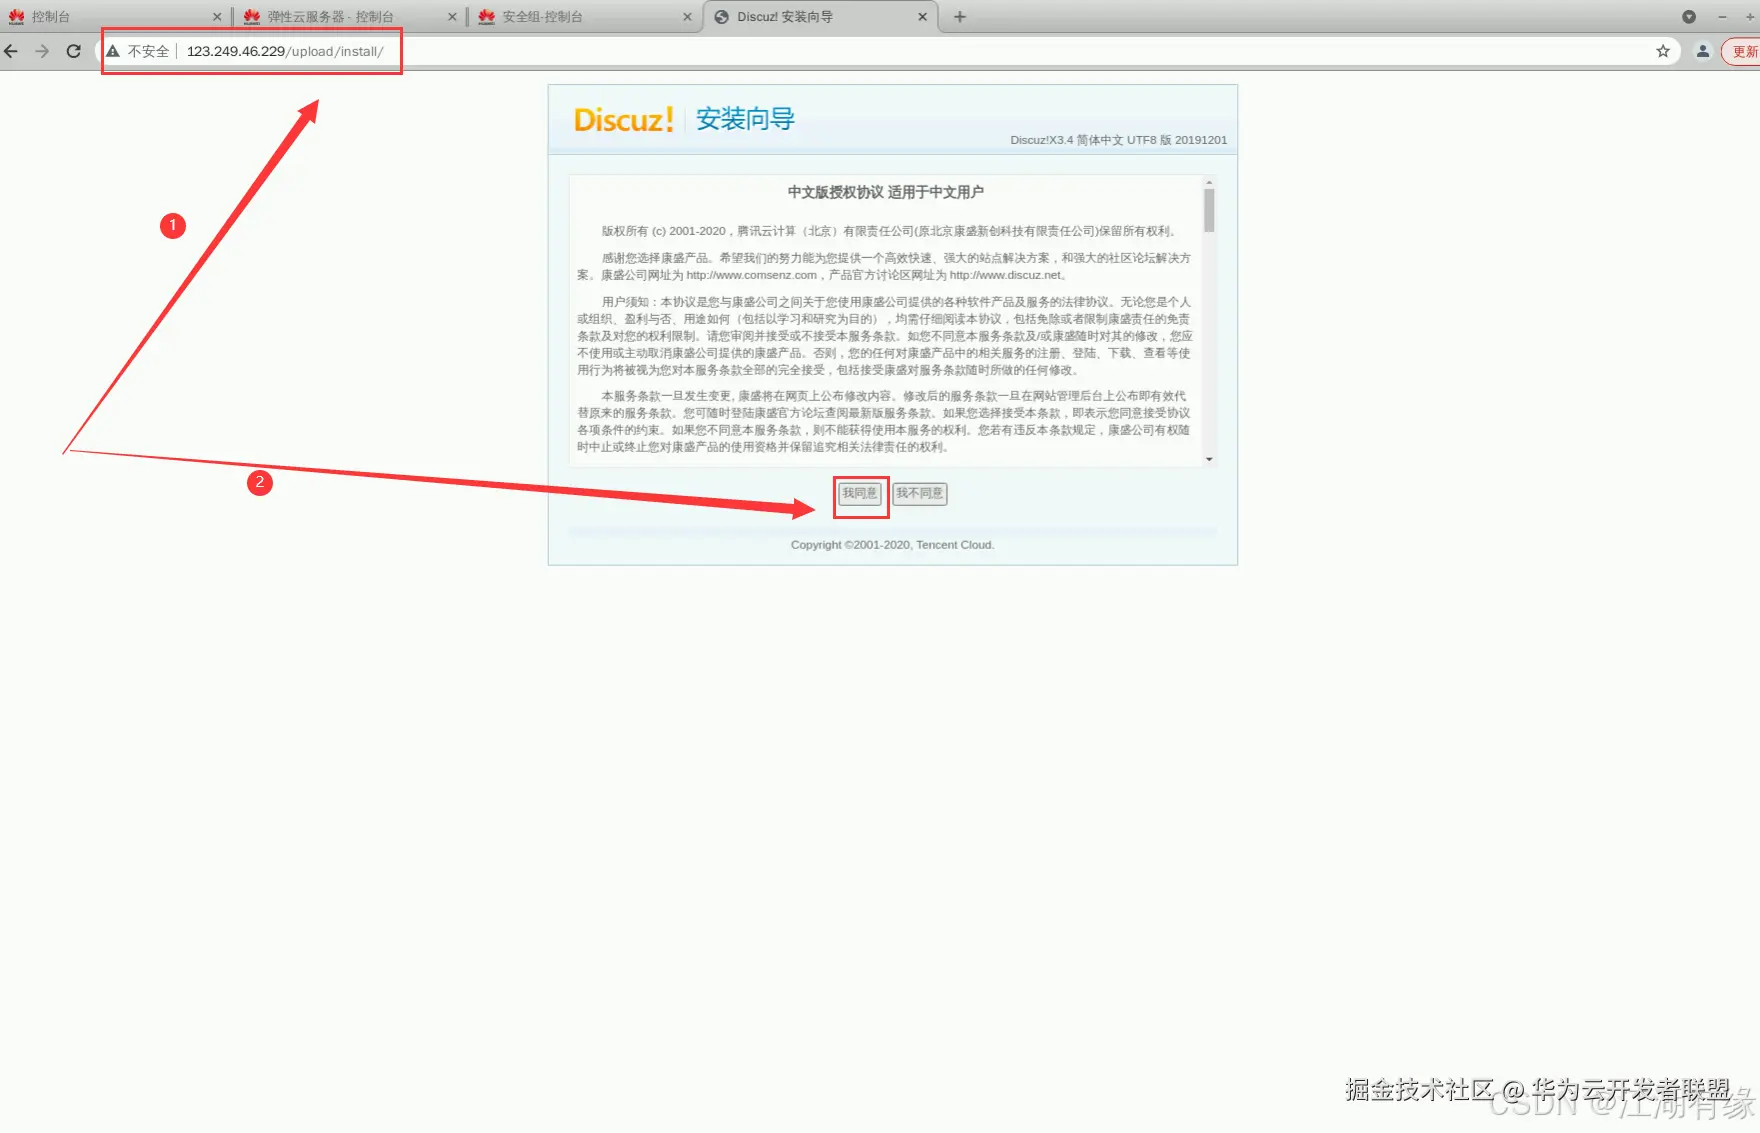Select the Discuz! 安装向导 tab
Viewport: 1760px width, 1133px height.
(x=820, y=17)
